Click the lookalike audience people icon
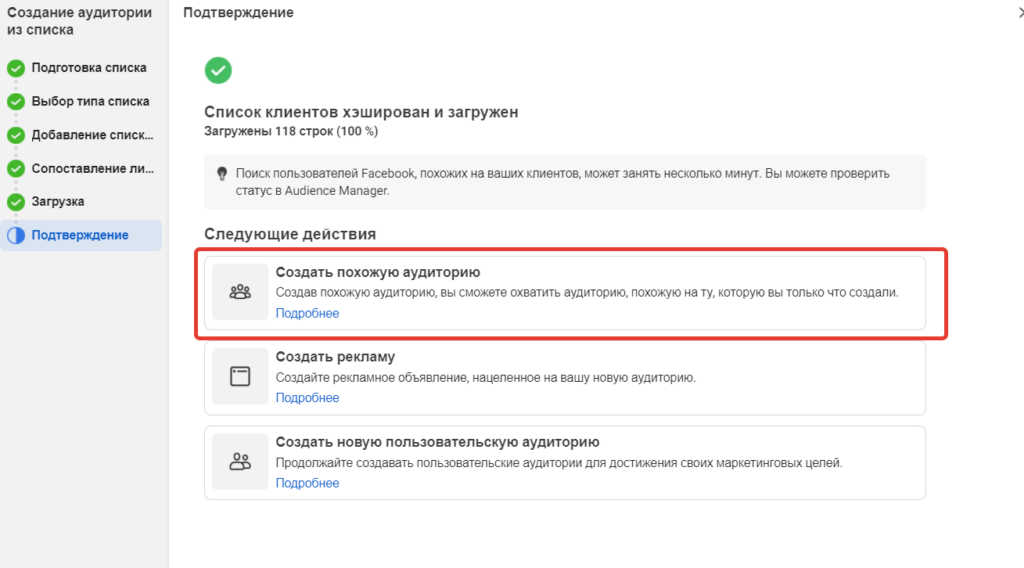 (x=240, y=292)
